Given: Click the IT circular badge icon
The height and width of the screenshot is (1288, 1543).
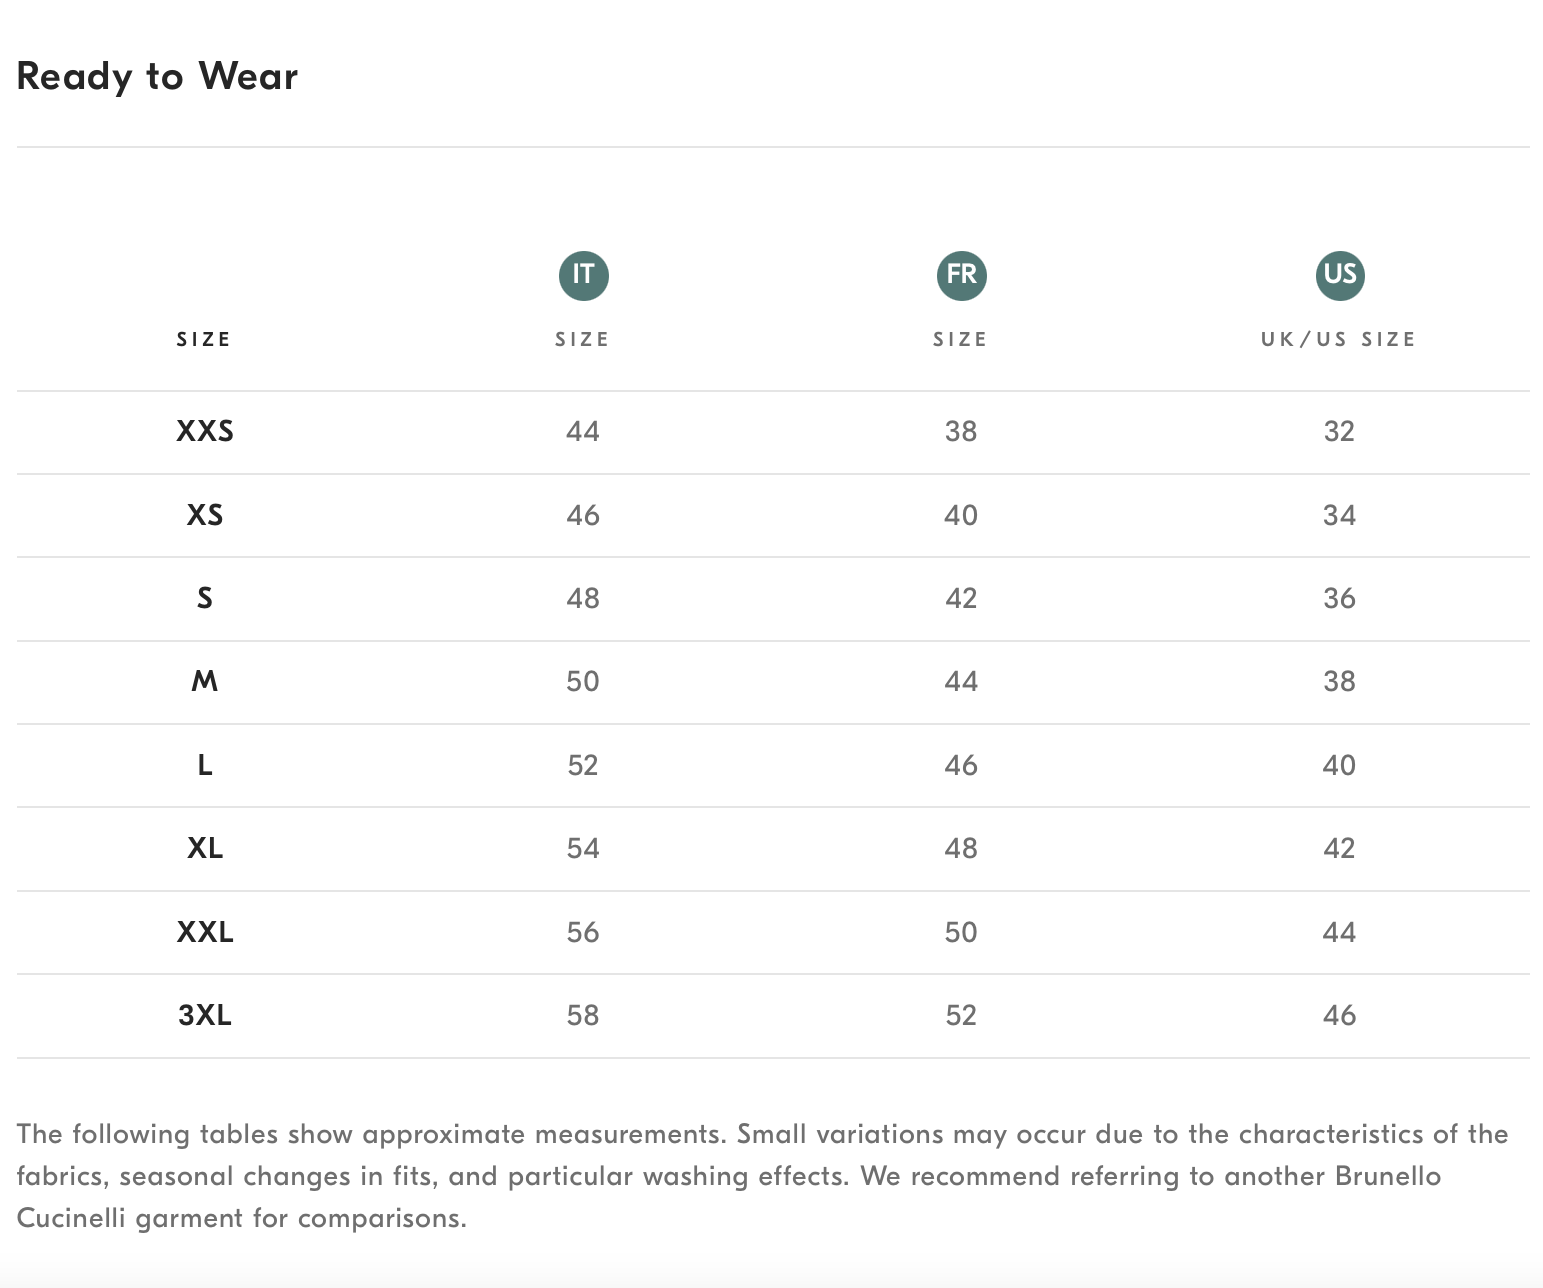Looking at the screenshot, I should click(x=583, y=275).
